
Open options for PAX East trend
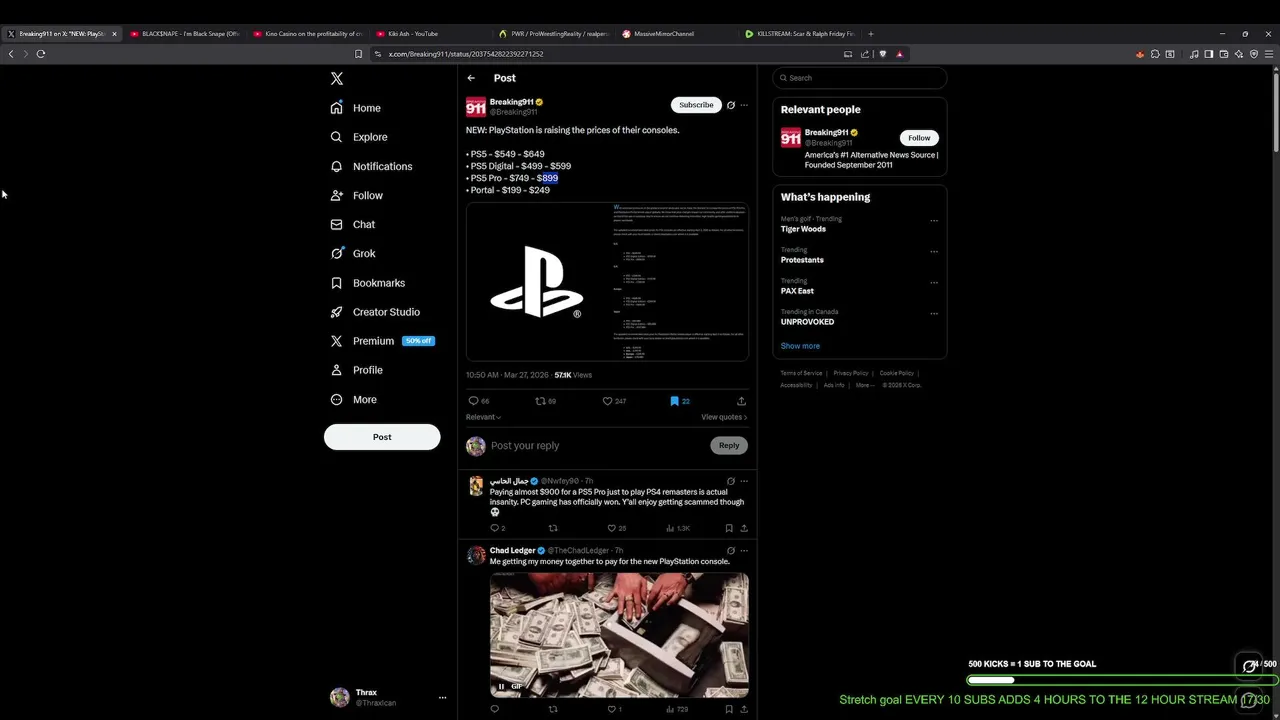[x=934, y=283]
